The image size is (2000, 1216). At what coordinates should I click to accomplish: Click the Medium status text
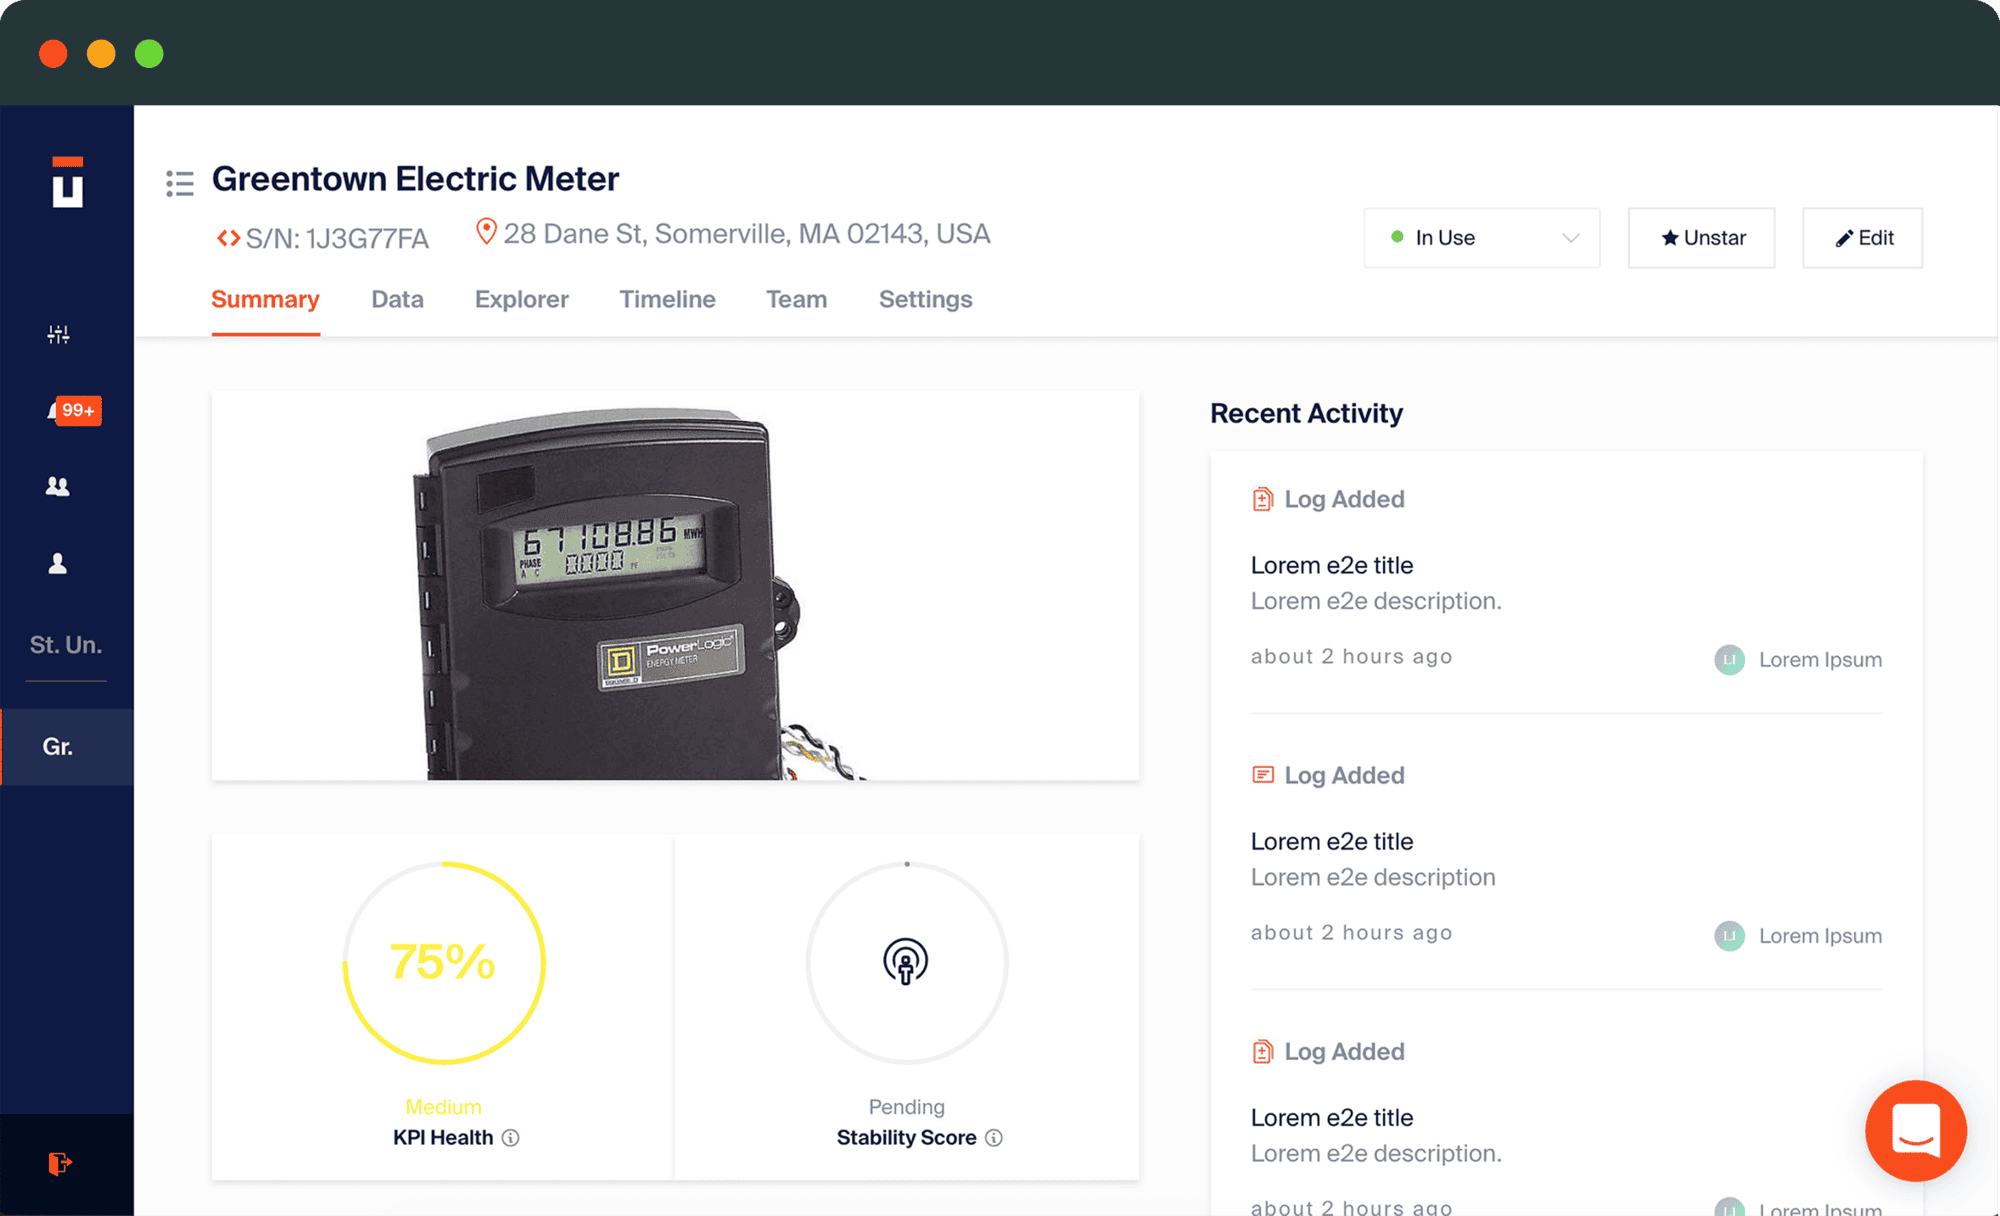point(443,1107)
